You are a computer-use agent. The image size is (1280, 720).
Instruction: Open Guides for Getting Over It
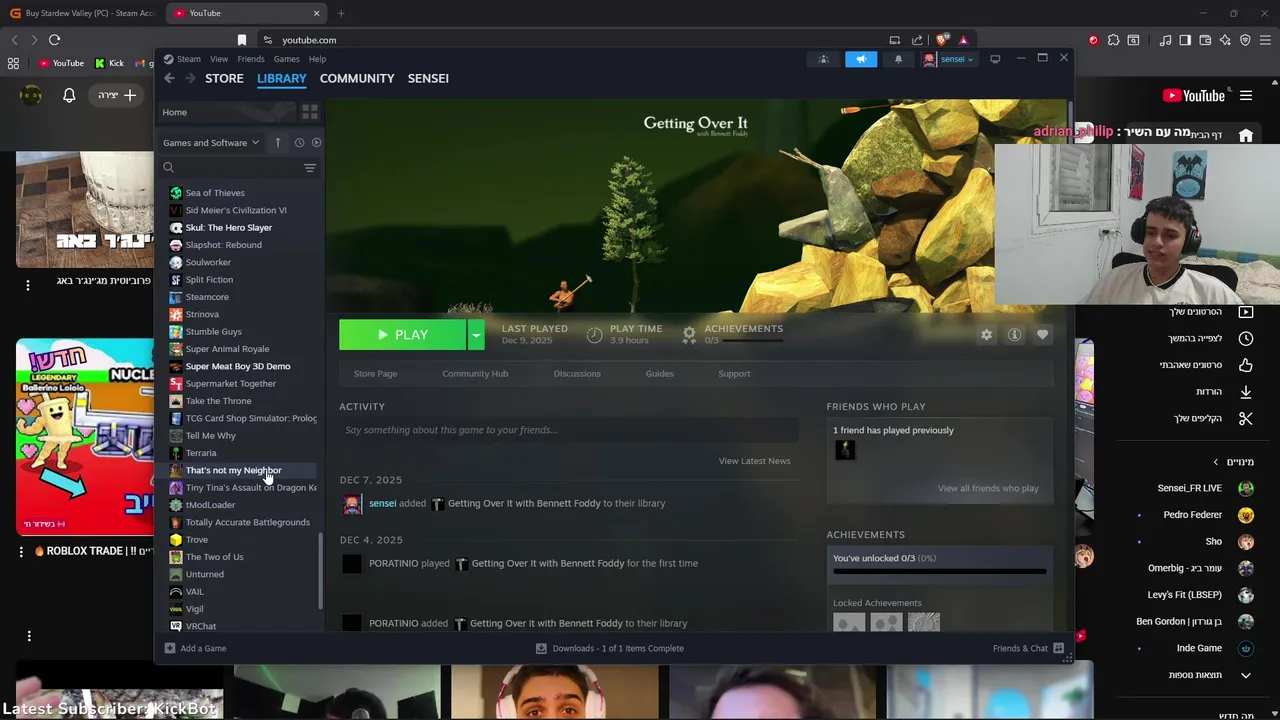[659, 374]
